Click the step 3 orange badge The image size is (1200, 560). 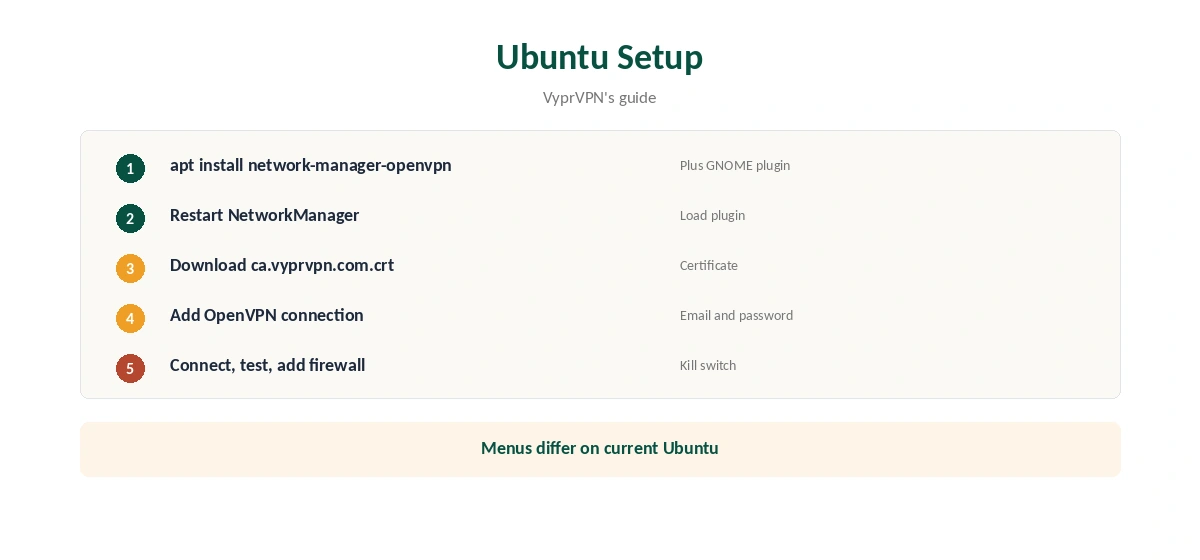130,268
